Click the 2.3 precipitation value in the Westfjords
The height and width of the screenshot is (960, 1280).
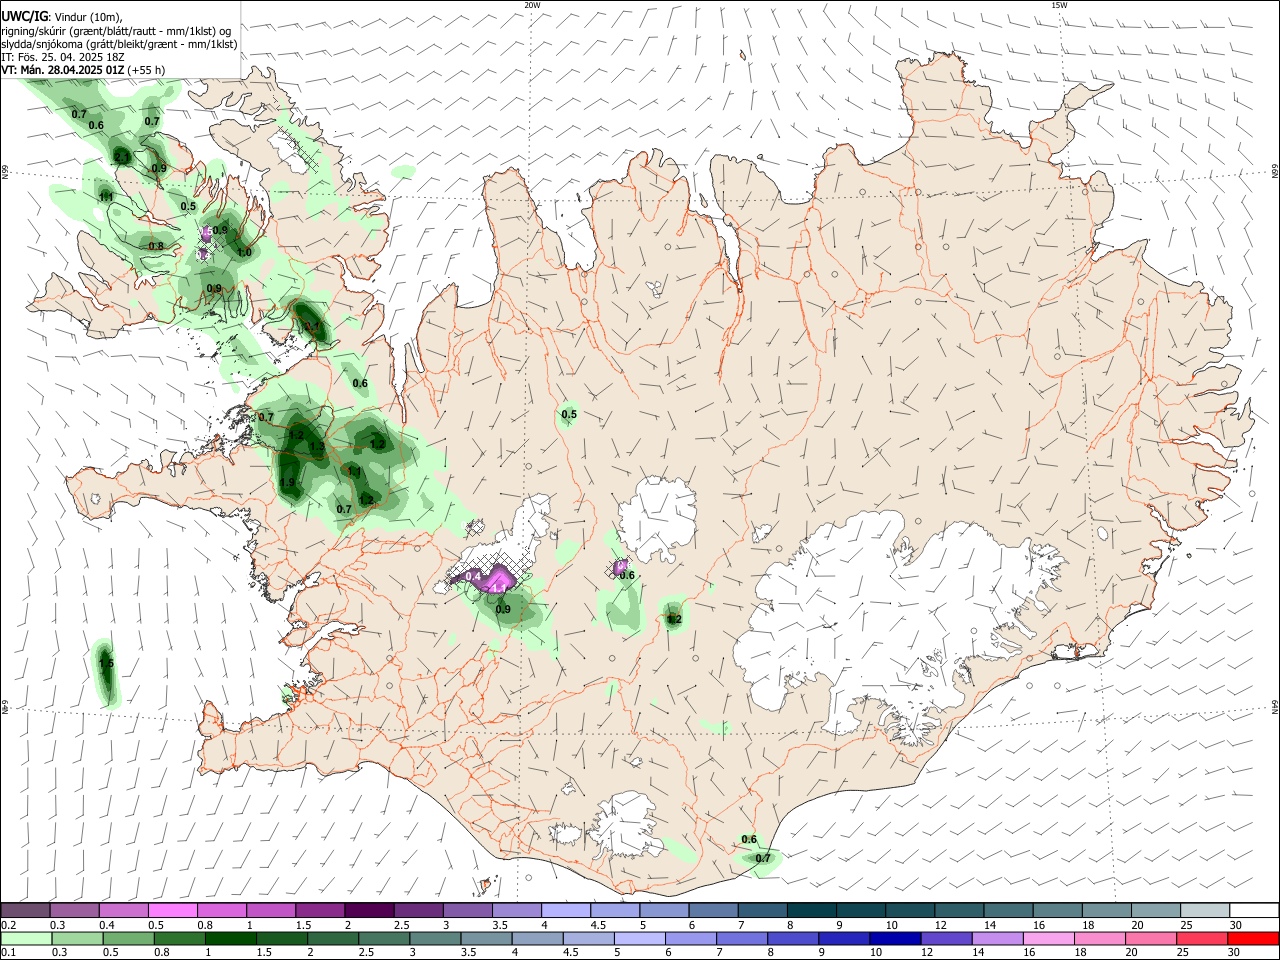click(x=122, y=157)
